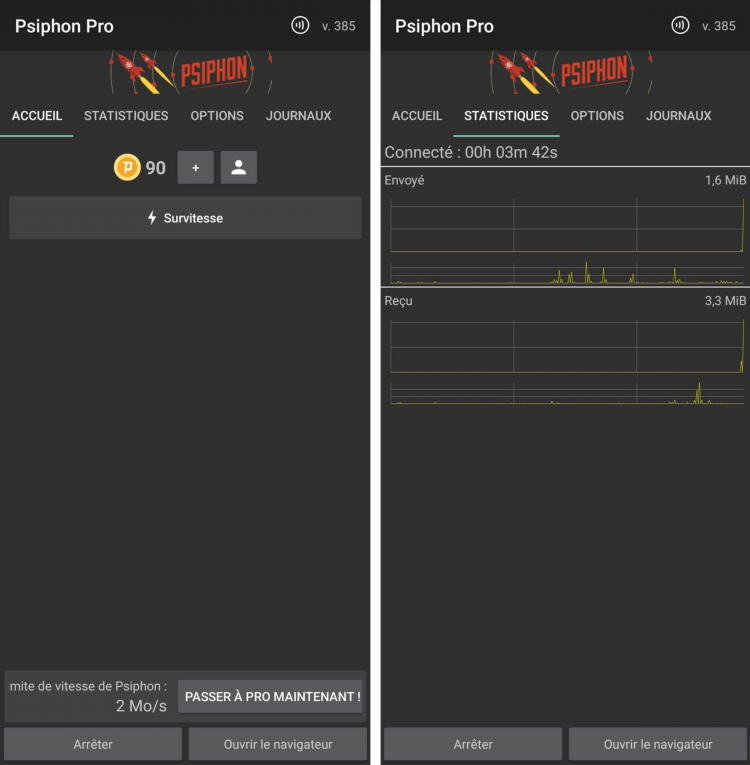Tap Psiphon Pro title on left screen
The width and height of the screenshot is (750, 765).
coord(64,26)
